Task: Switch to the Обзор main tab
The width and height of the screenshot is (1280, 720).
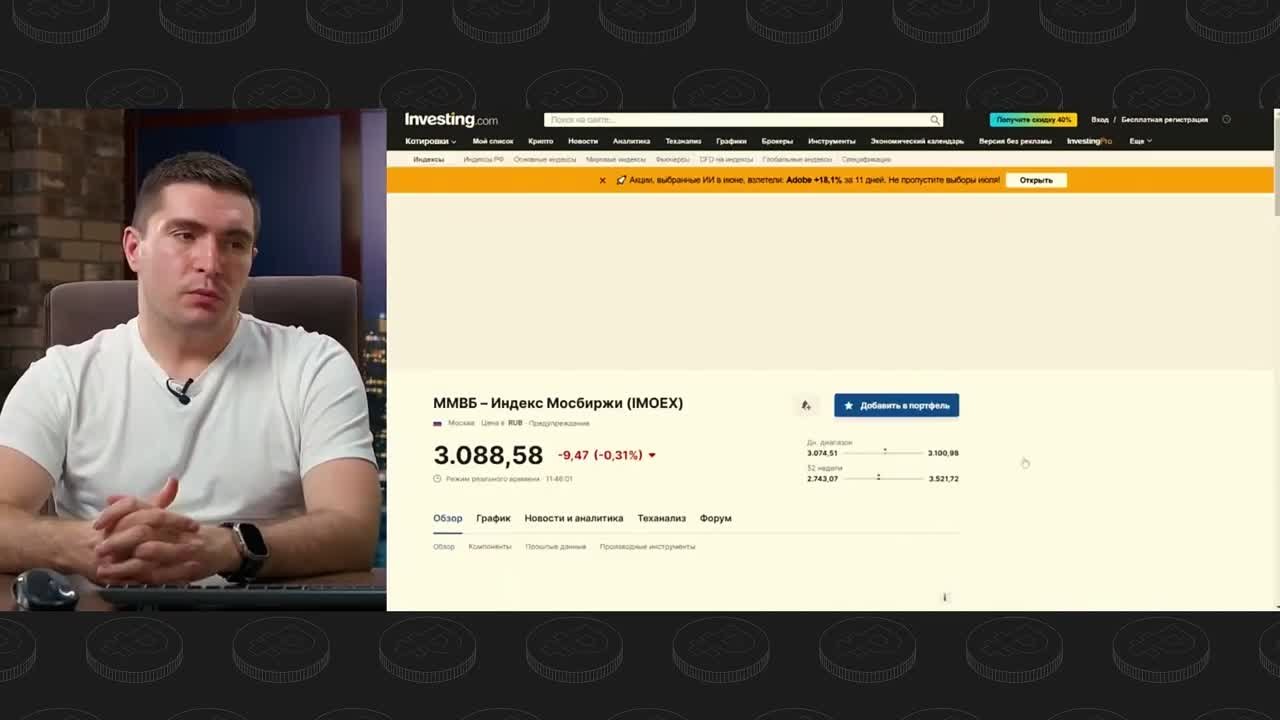Action: tap(447, 518)
